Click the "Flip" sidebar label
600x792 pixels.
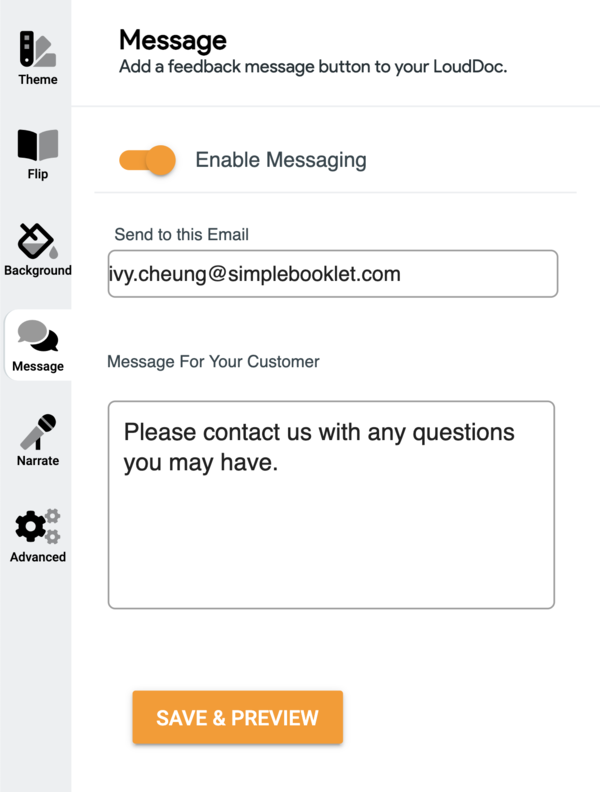click(x=38, y=175)
